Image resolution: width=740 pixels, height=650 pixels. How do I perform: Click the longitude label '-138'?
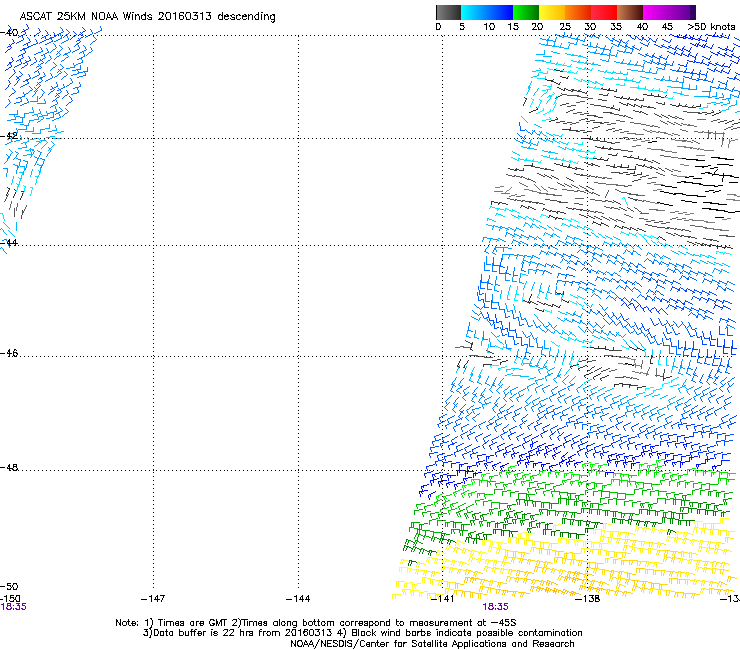click(588, 599)
